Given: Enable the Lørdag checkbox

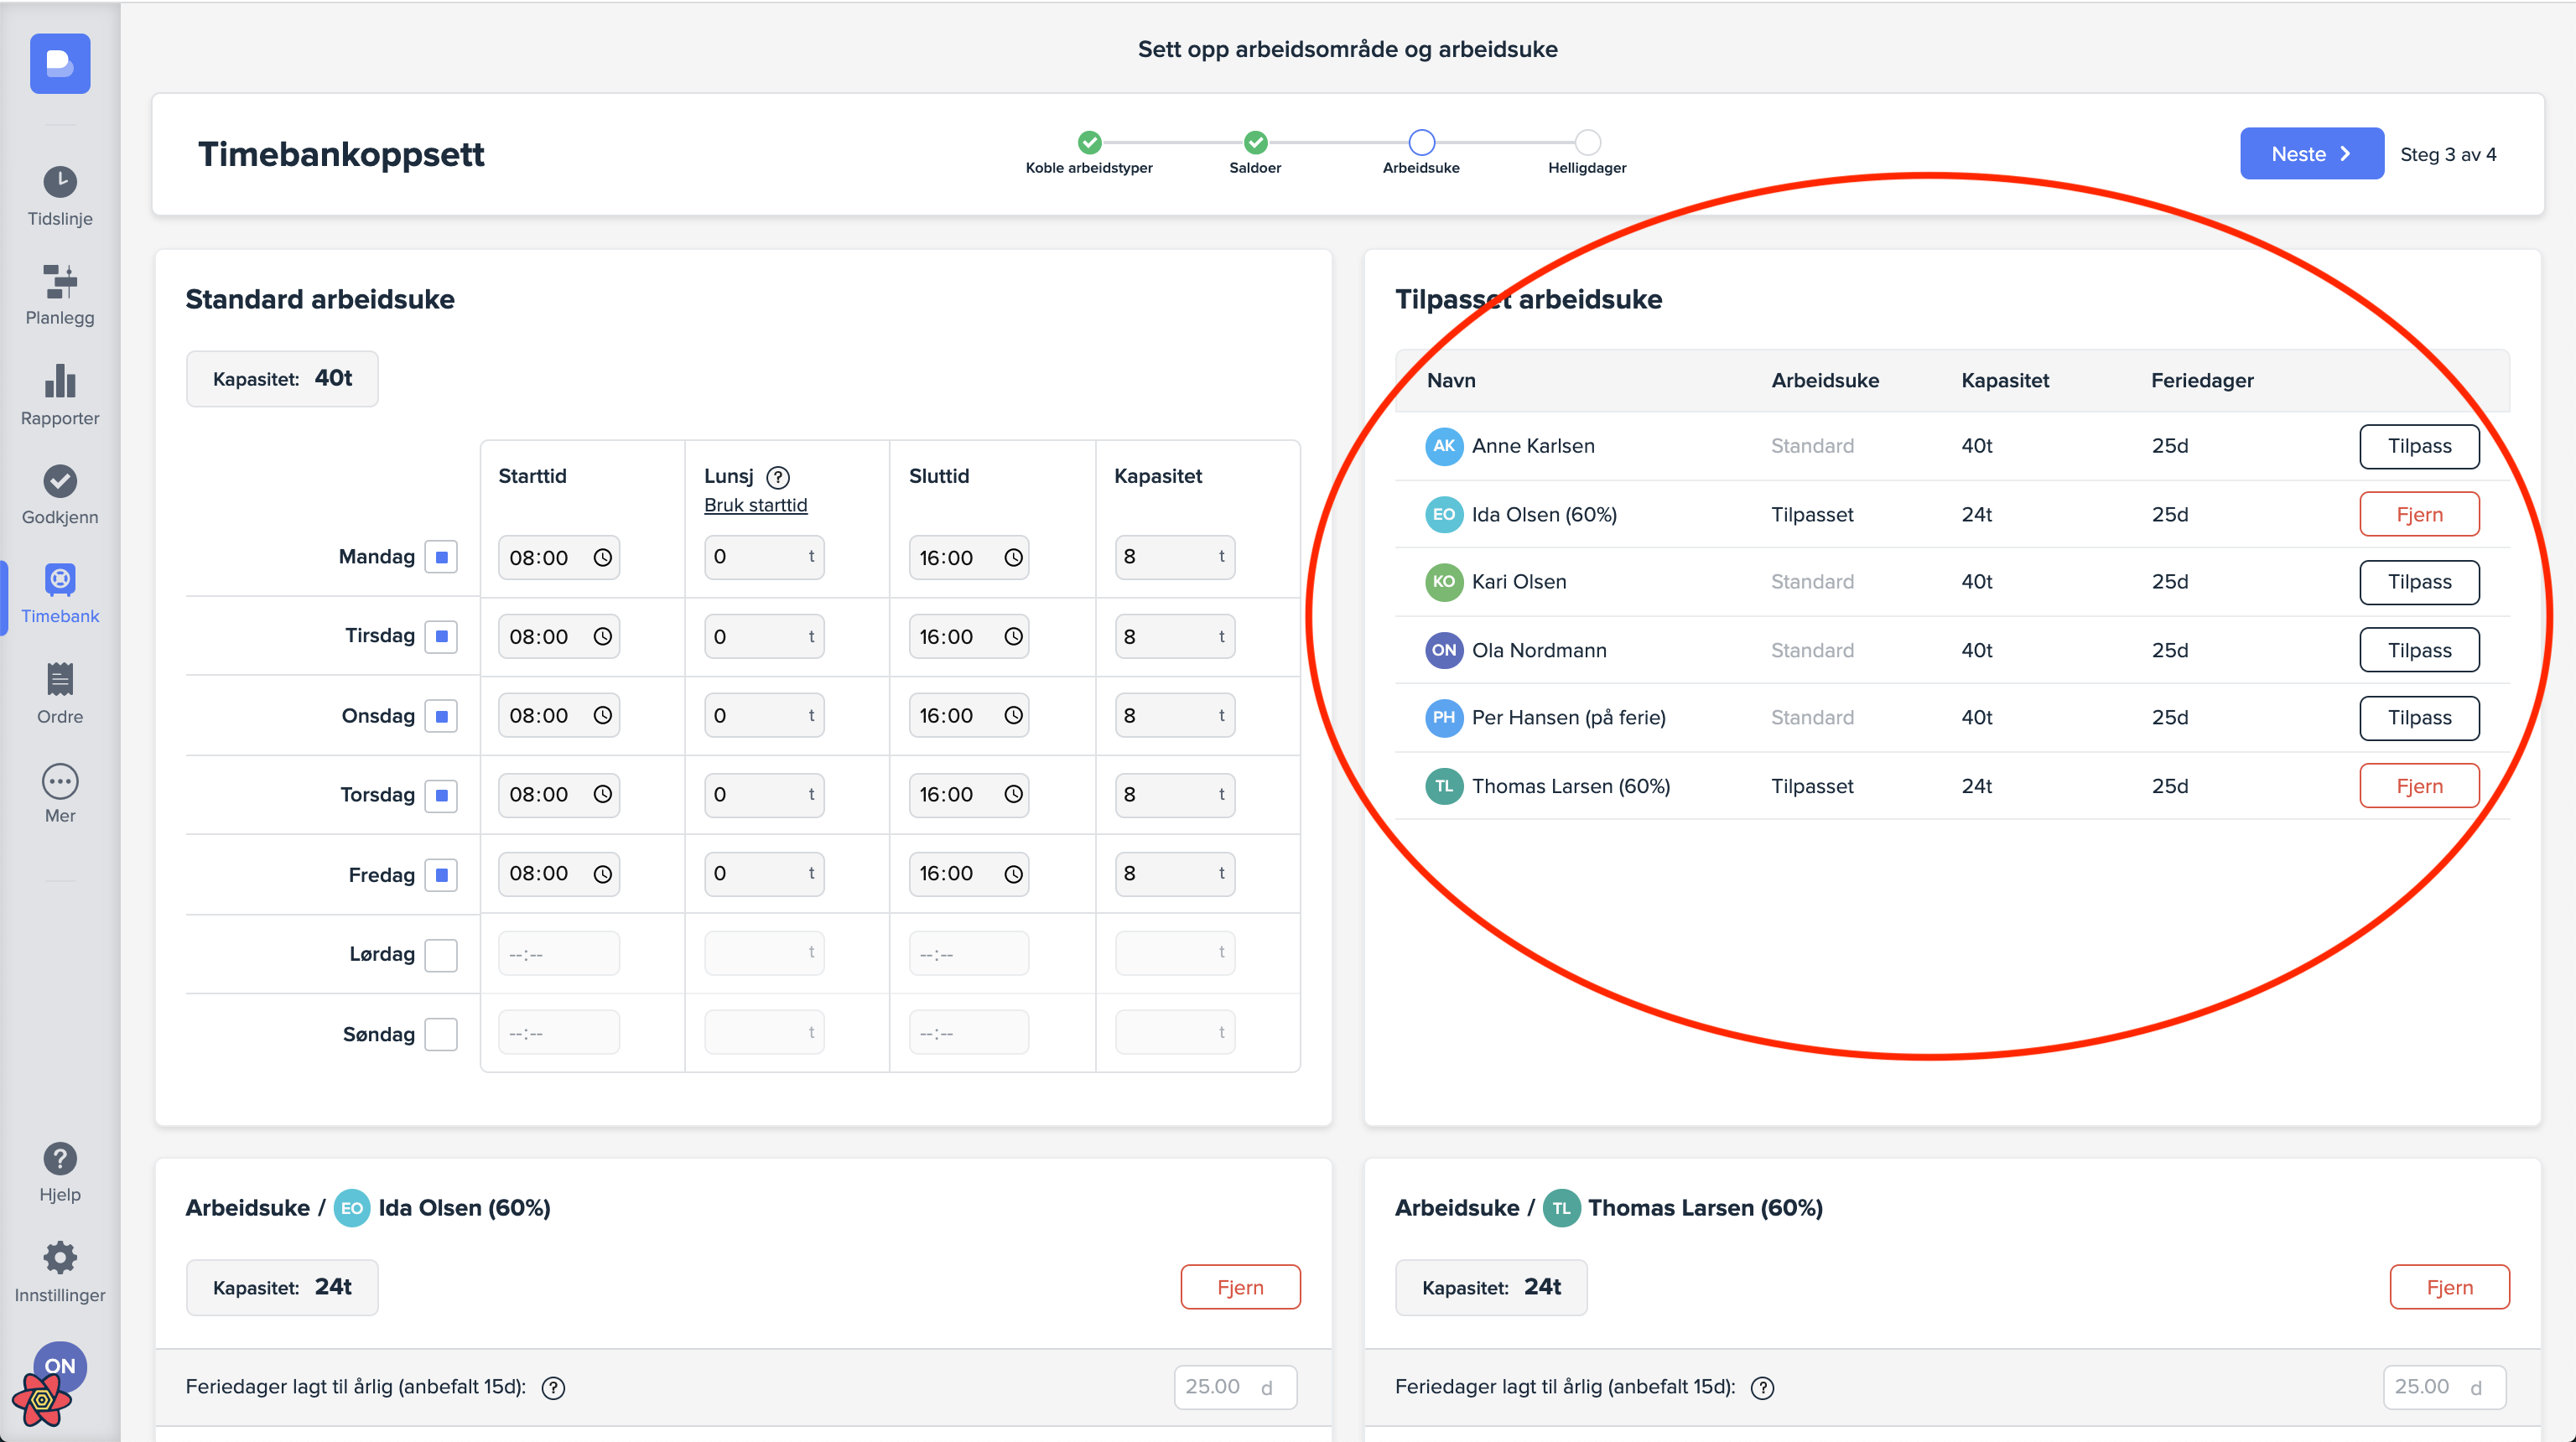Looking at the screenshot, I should [x=441, y=954].
